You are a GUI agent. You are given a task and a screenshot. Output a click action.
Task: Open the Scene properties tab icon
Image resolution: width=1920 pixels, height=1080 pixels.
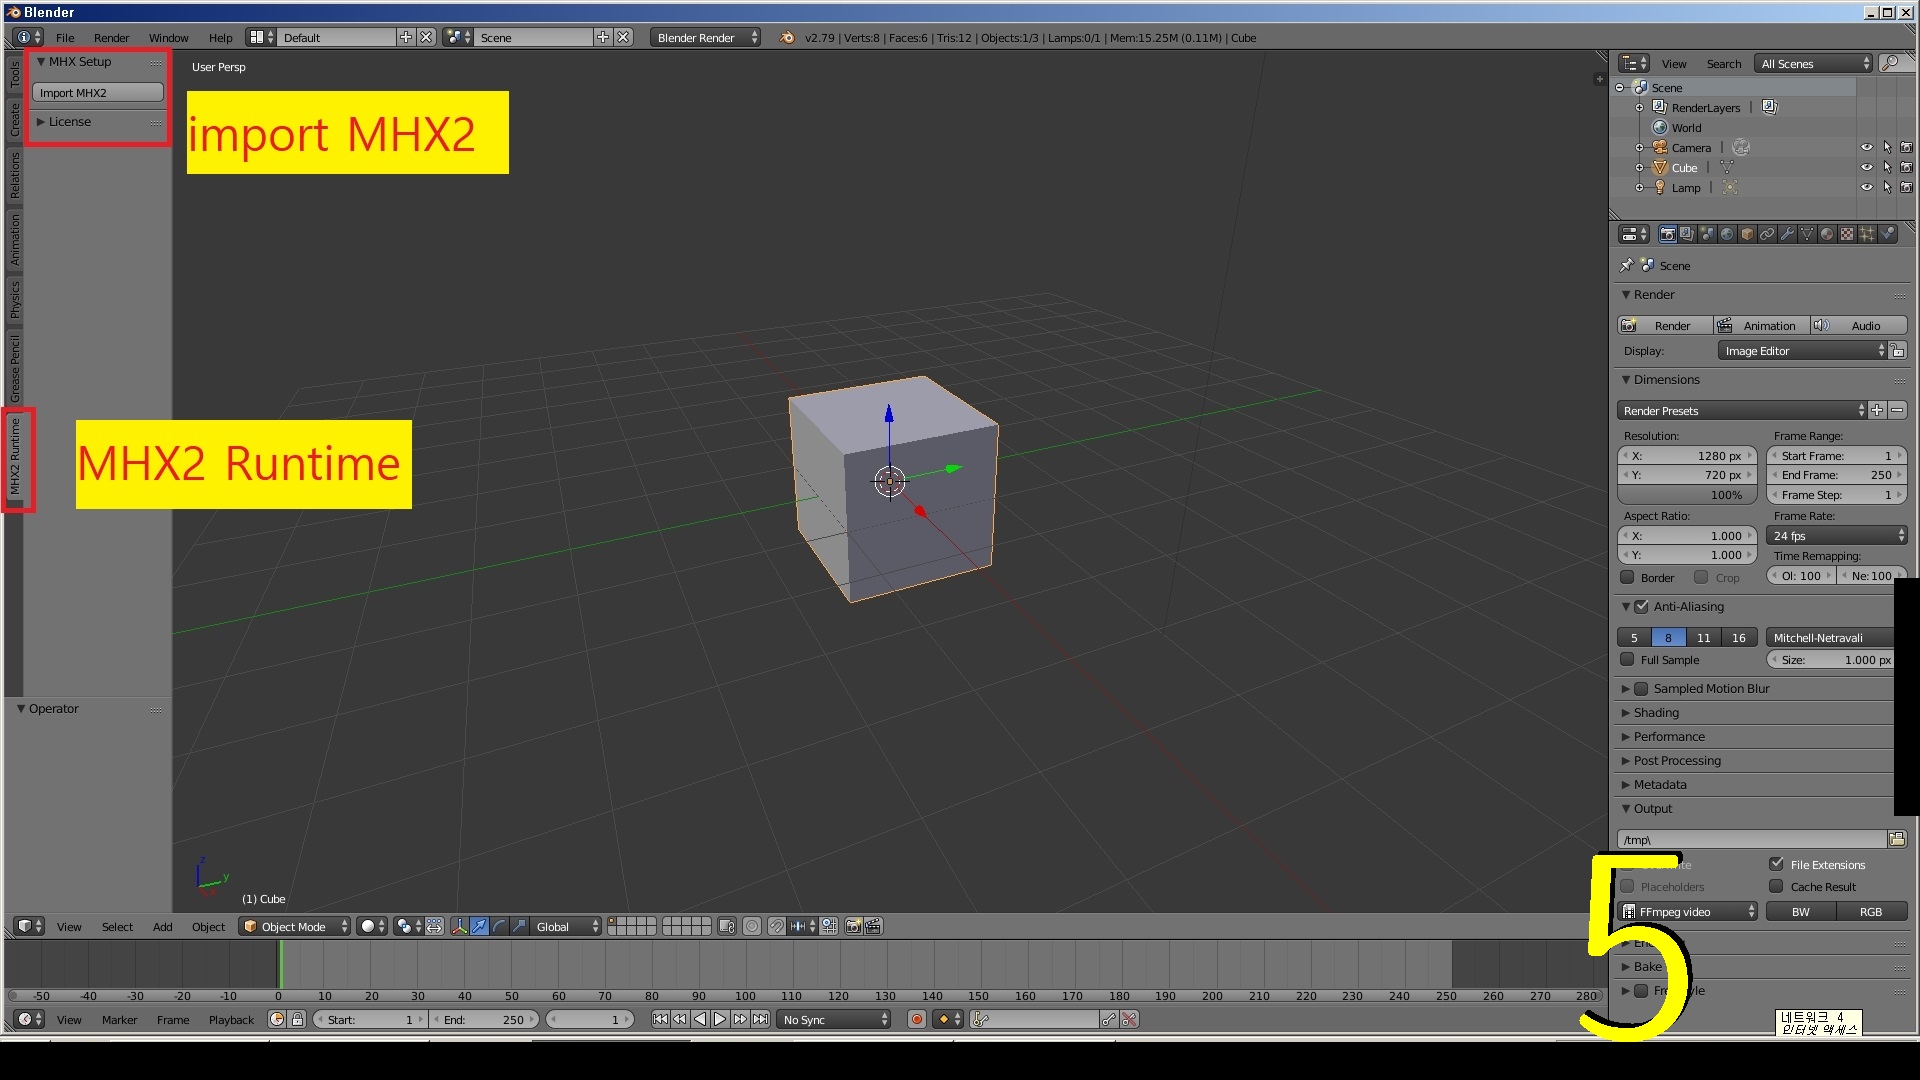click(x=1707, y=234)
